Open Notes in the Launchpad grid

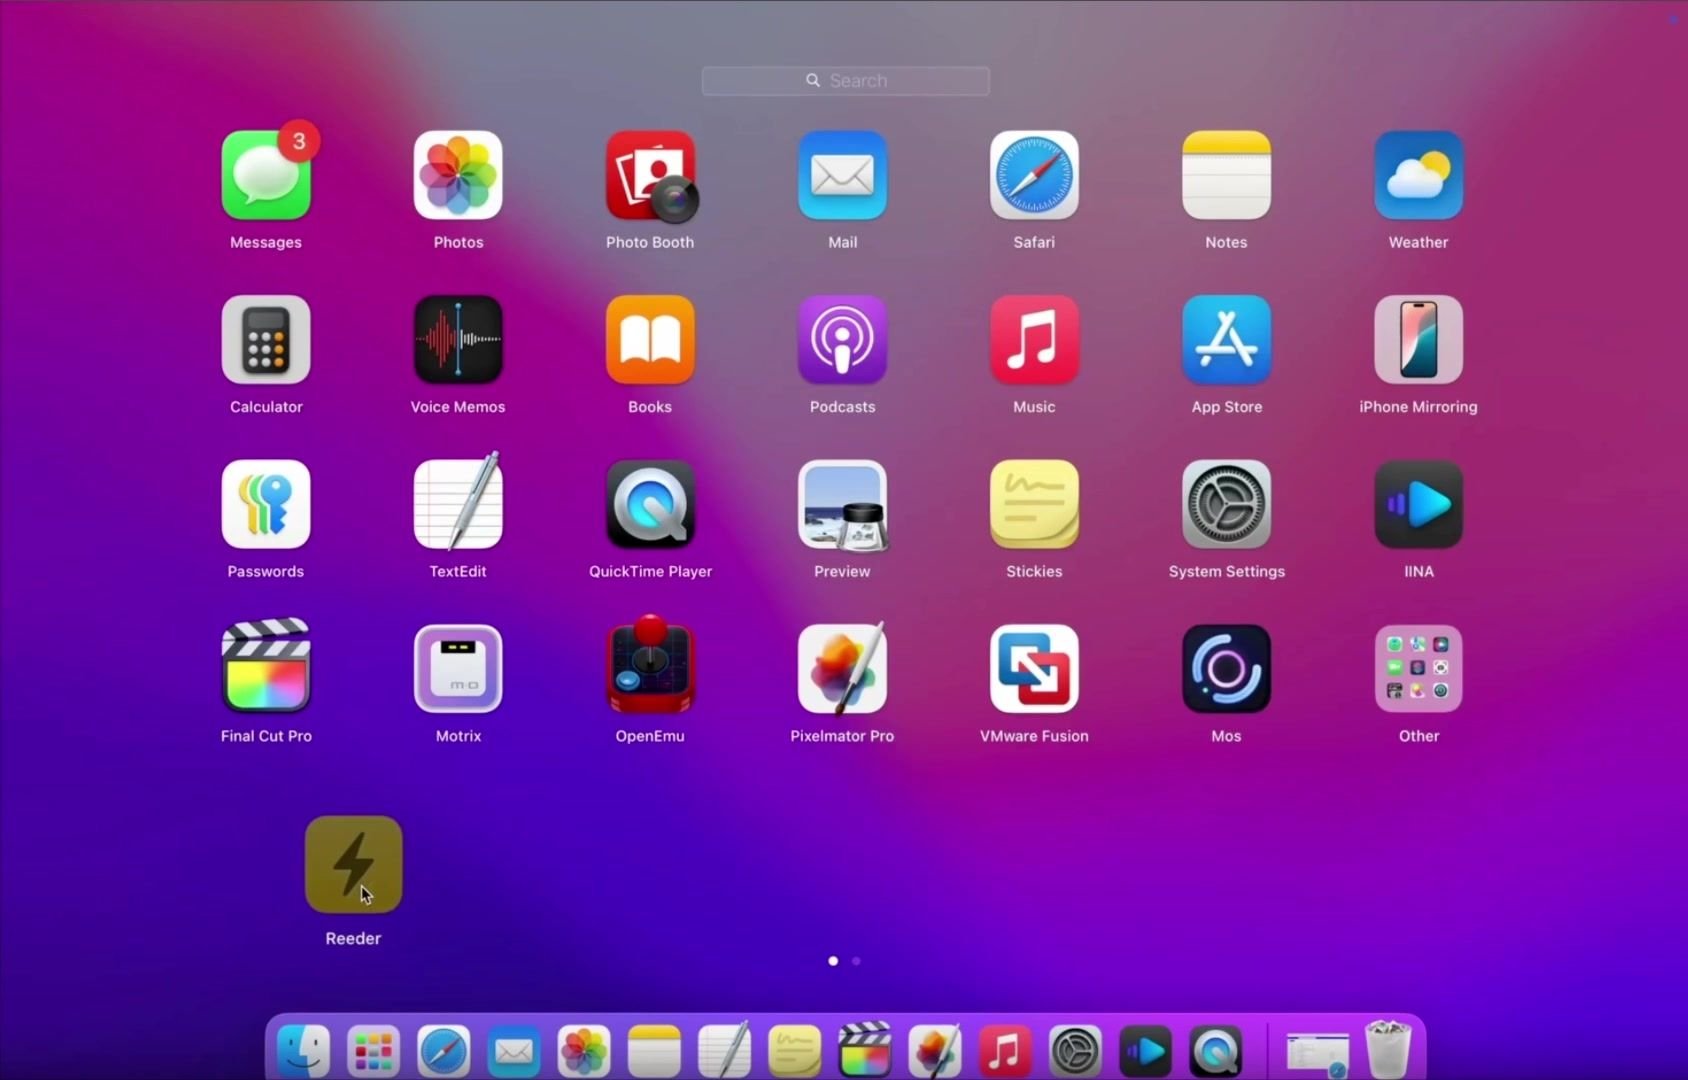coord(1226,175)
